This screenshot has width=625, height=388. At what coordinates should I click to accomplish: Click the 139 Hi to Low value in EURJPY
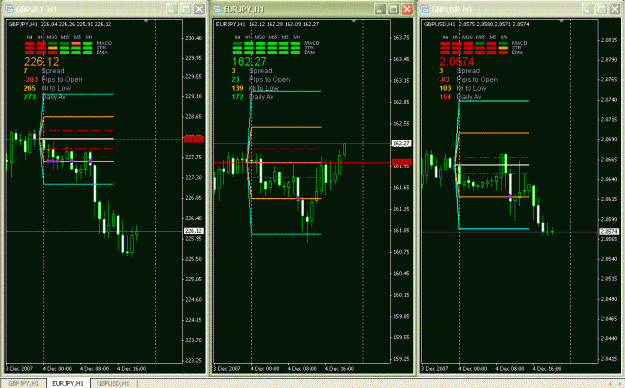tap(238, 88)
